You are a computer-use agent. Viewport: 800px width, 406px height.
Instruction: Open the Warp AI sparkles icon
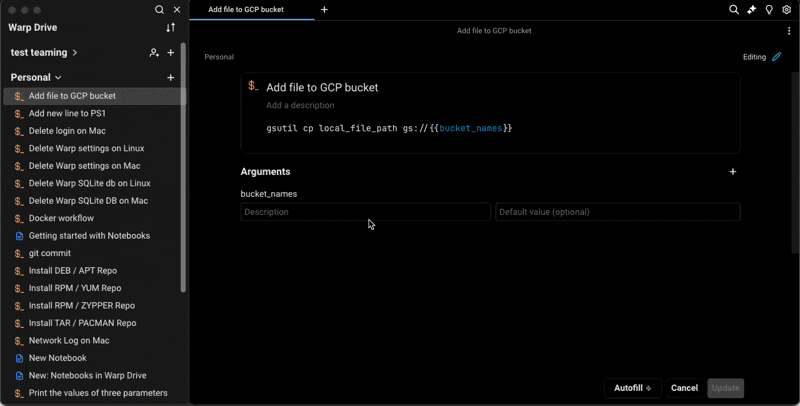[x=751, y=9]
